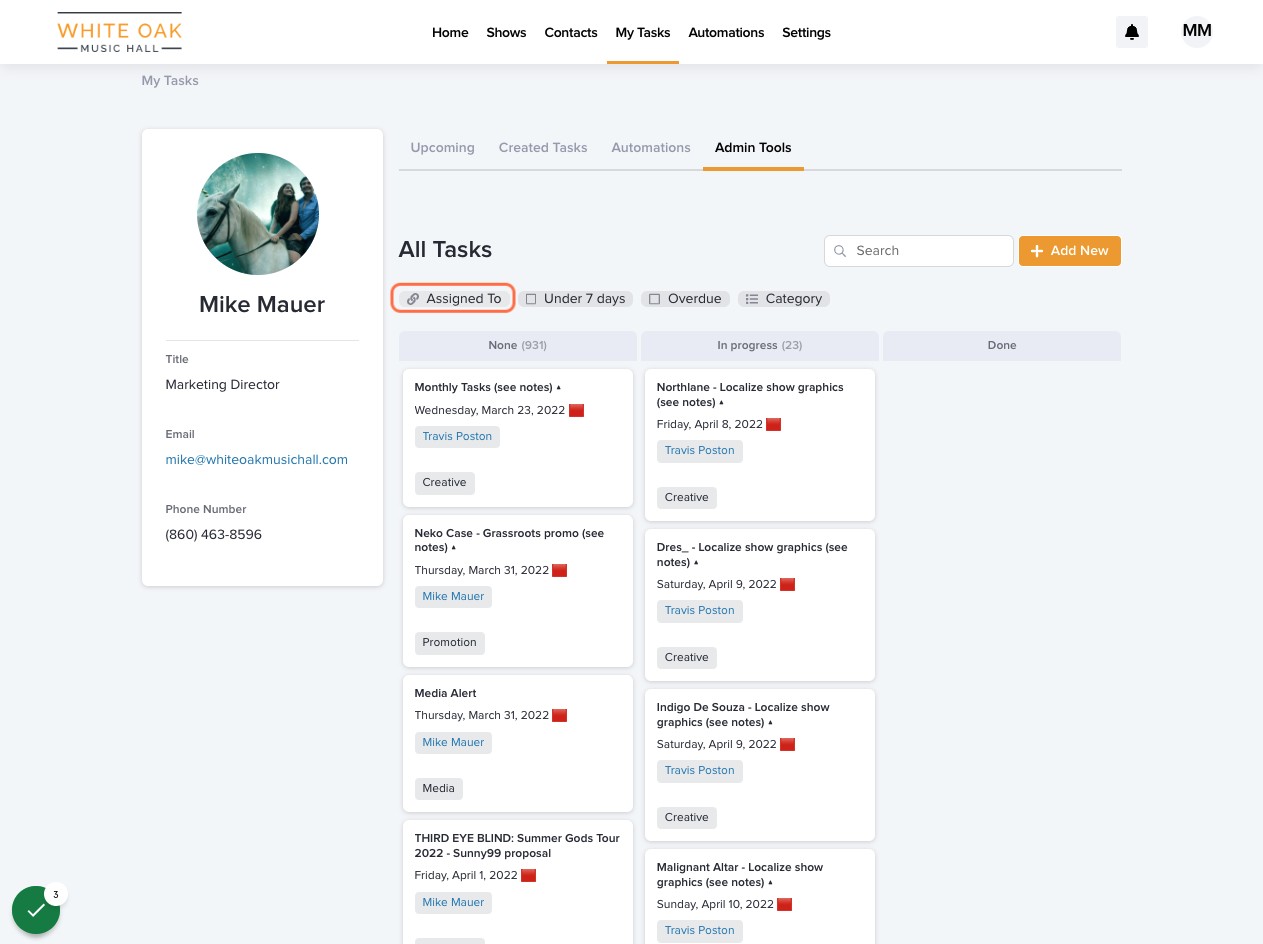Screen dimensions: 1263x944
Task: Click Travis Poston on Dres_ card
Action: [699, 610]
